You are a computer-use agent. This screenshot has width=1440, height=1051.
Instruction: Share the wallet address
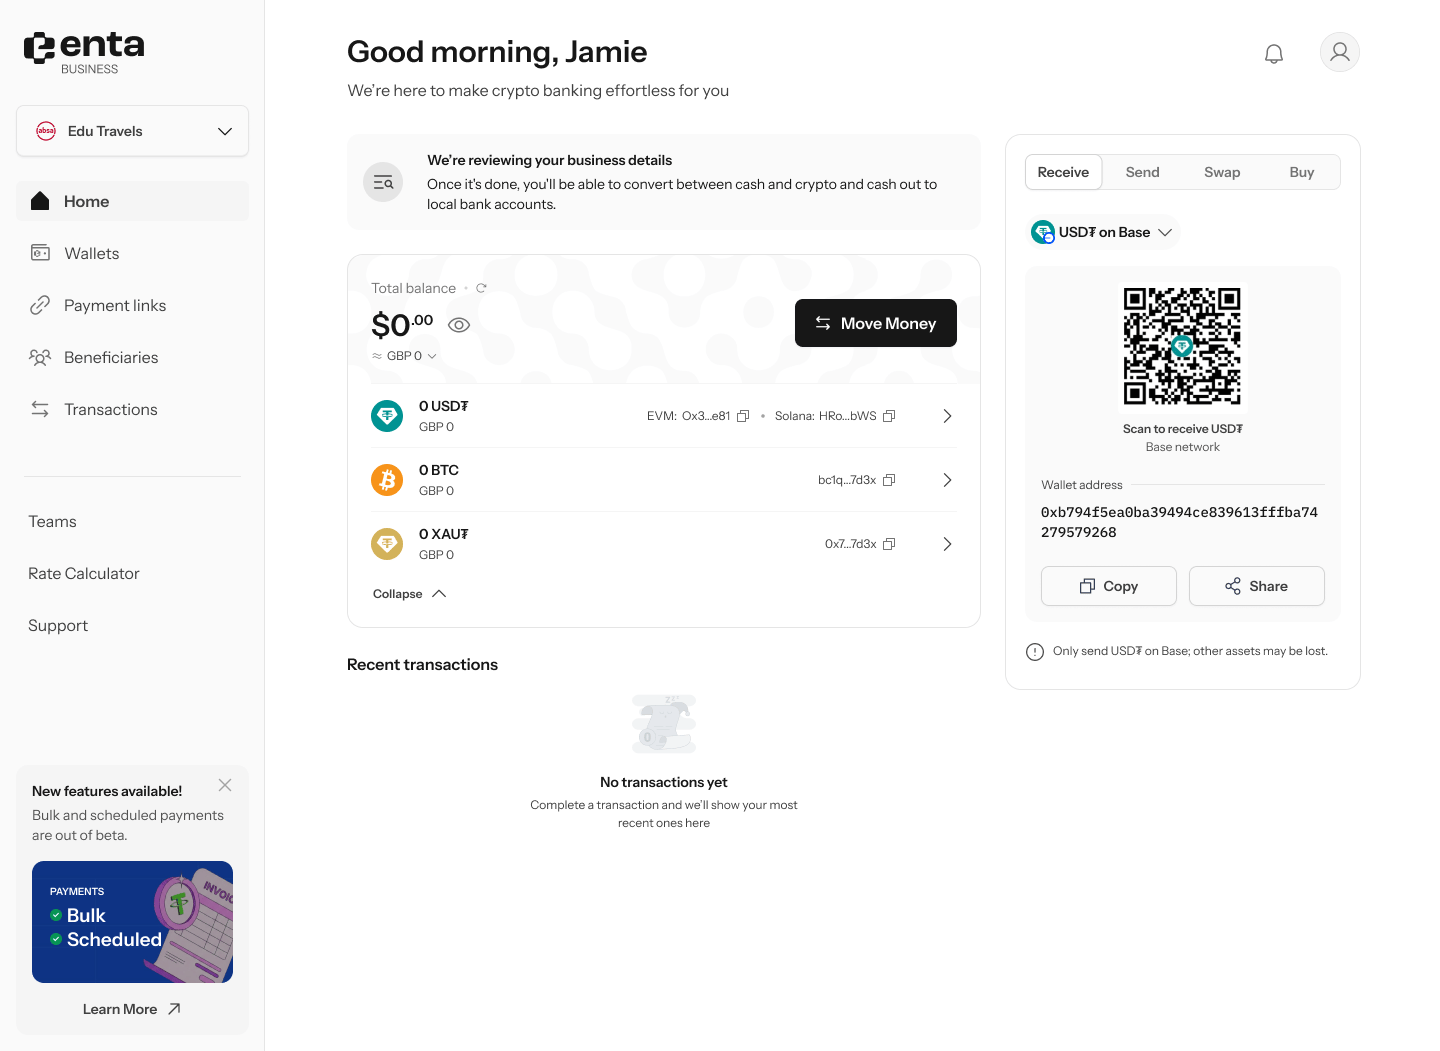(1257, 586)
